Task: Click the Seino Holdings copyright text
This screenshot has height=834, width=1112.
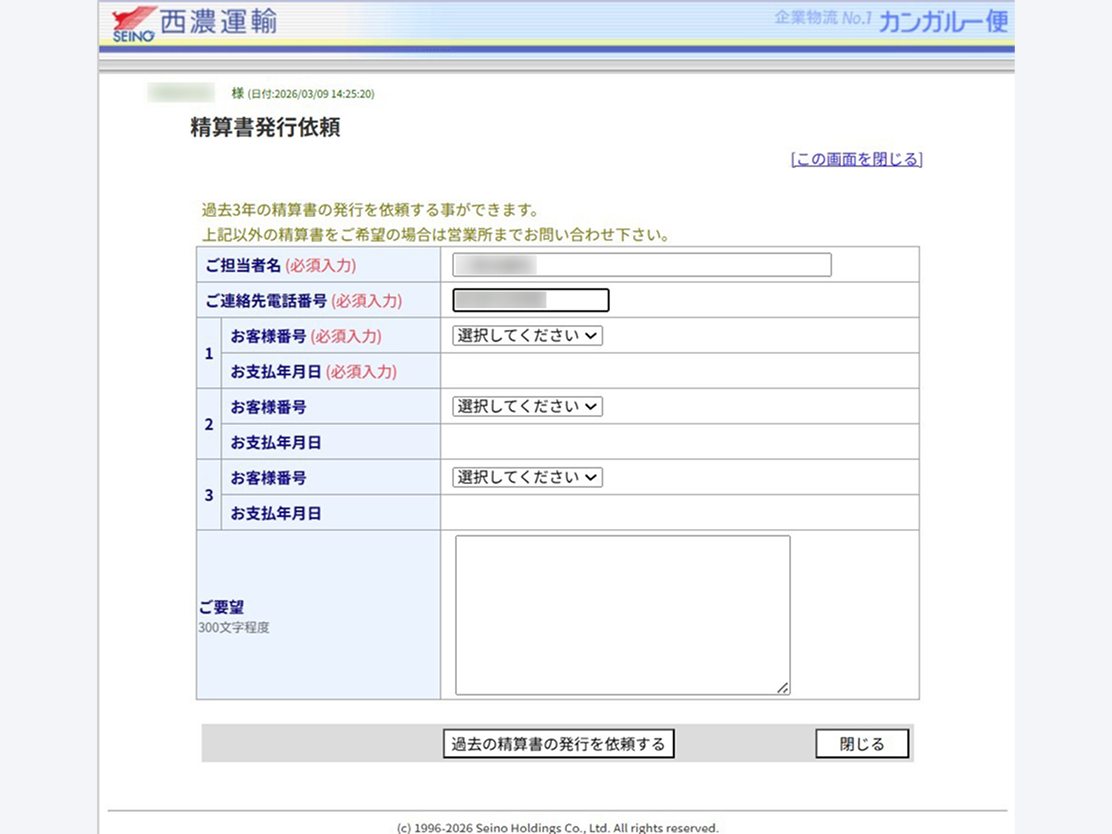Action: click(x=557, y=828)
